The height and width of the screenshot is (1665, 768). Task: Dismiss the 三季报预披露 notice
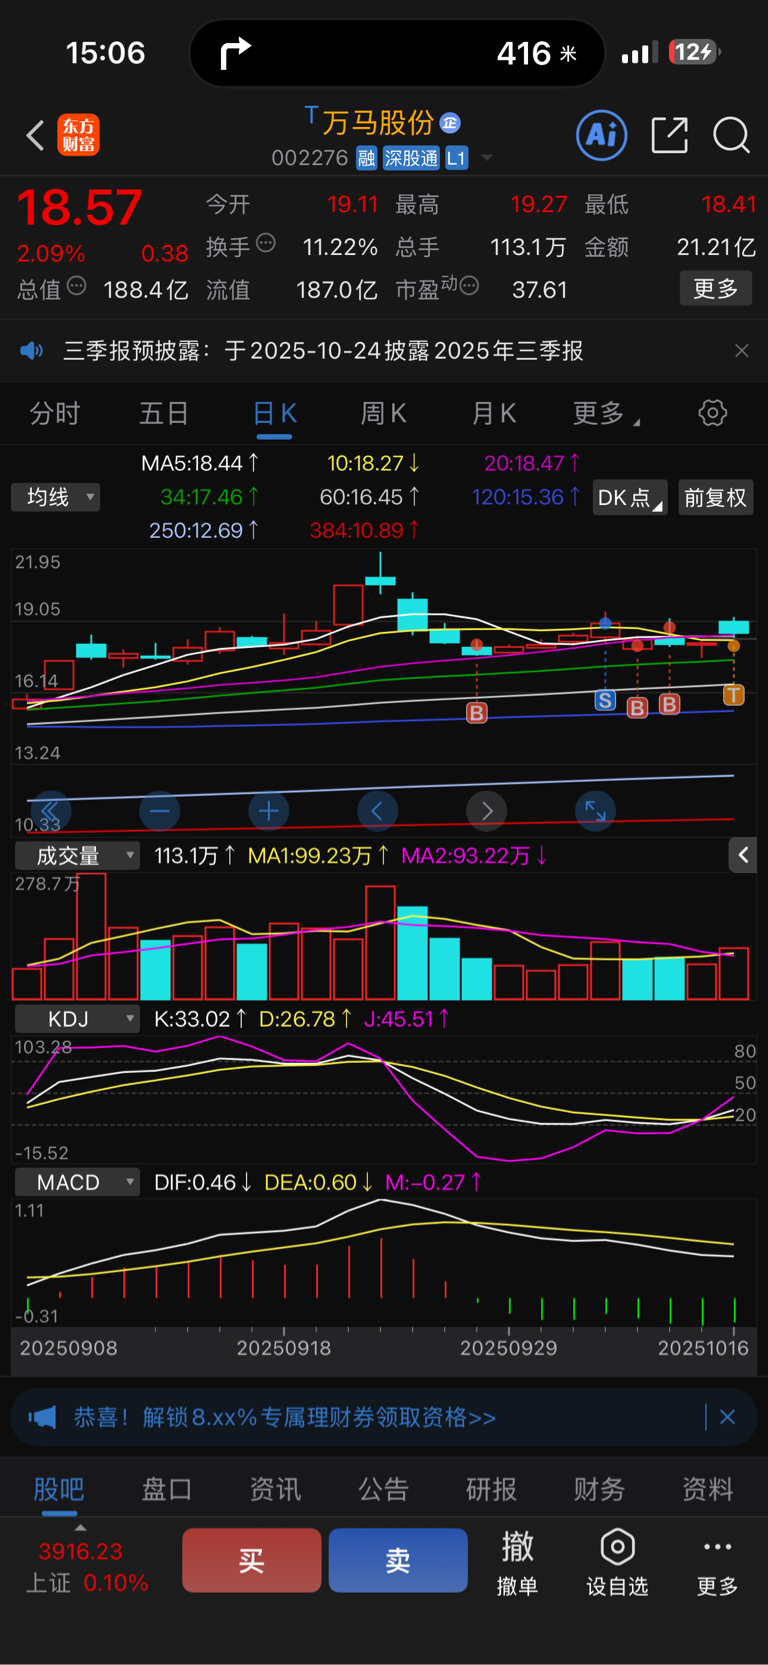741,350
